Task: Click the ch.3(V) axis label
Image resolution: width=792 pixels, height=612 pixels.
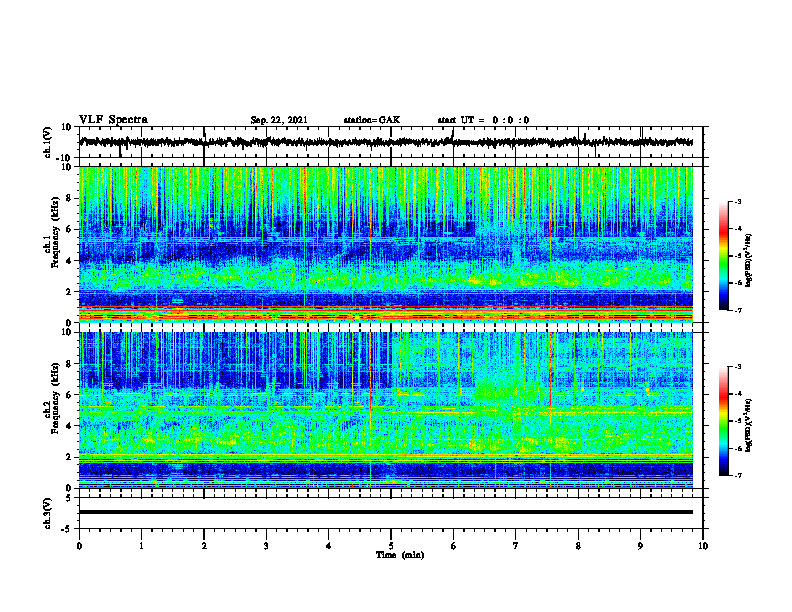Action: point(48,513)
